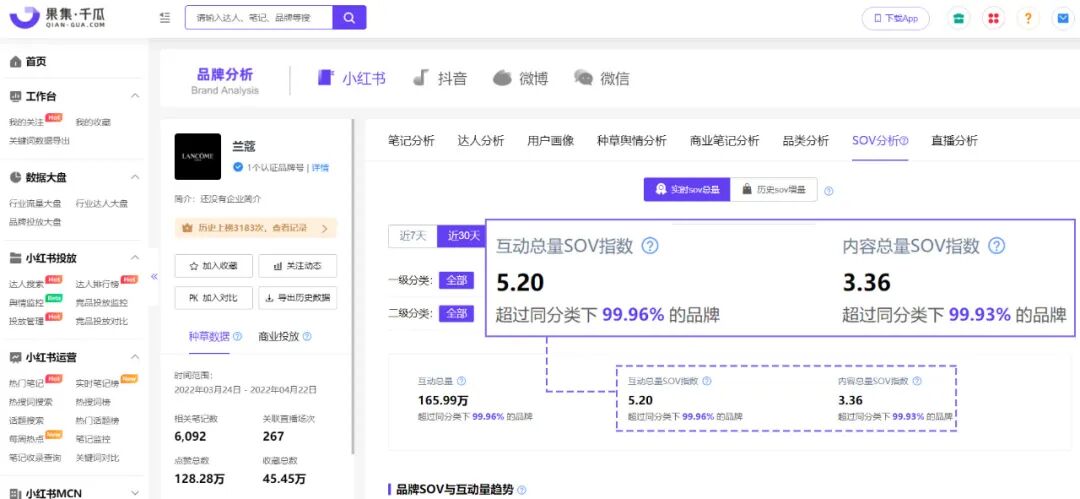This screenshot has height=499, width=1080.
Task: Collapse the sidebar with double-arrow handle
Action: (x=154, y=276)
